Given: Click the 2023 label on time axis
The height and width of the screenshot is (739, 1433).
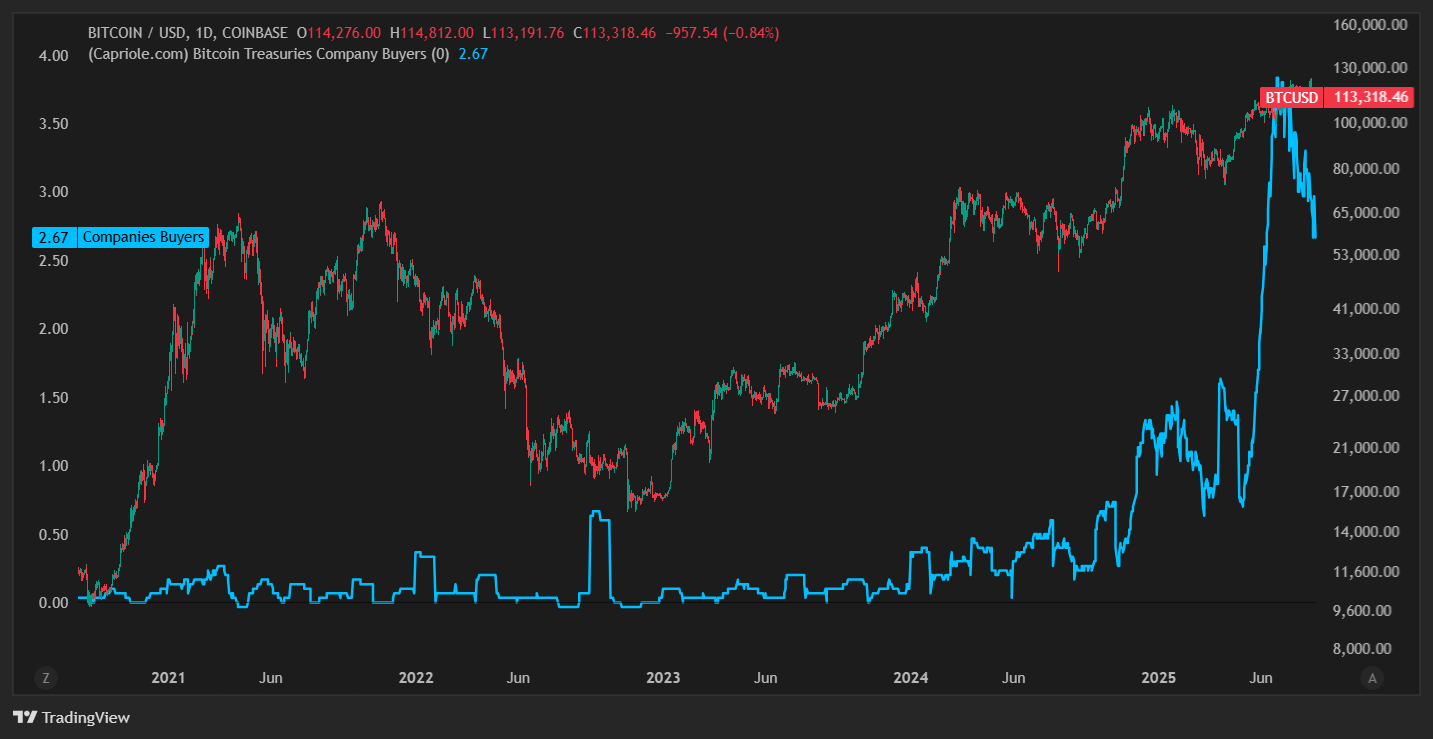Looking at the screenshot, I should coord(663,678).
